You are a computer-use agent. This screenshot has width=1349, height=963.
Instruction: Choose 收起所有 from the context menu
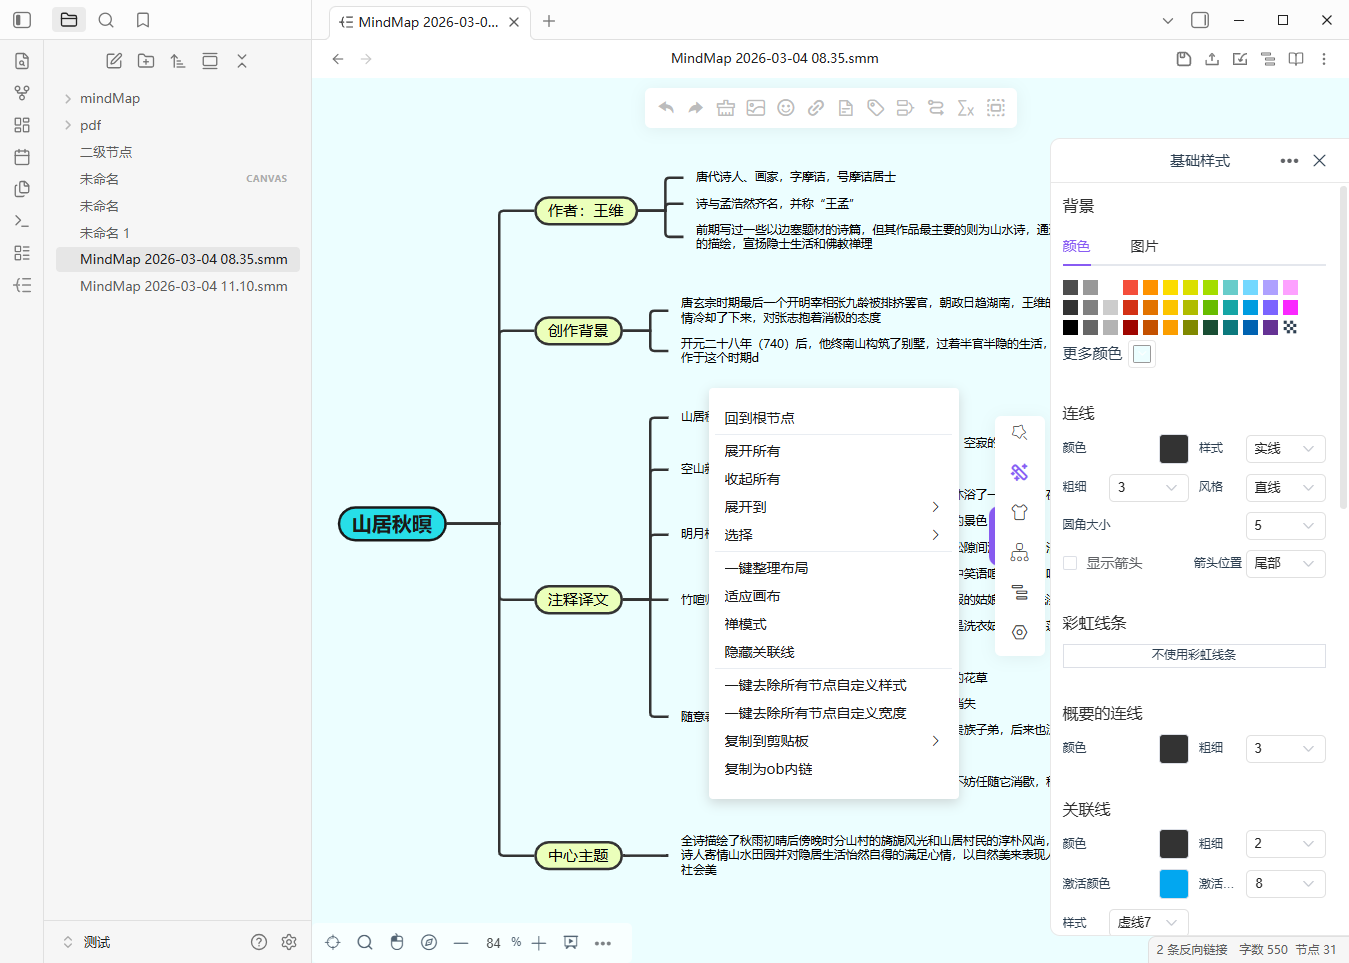(834, 479)
